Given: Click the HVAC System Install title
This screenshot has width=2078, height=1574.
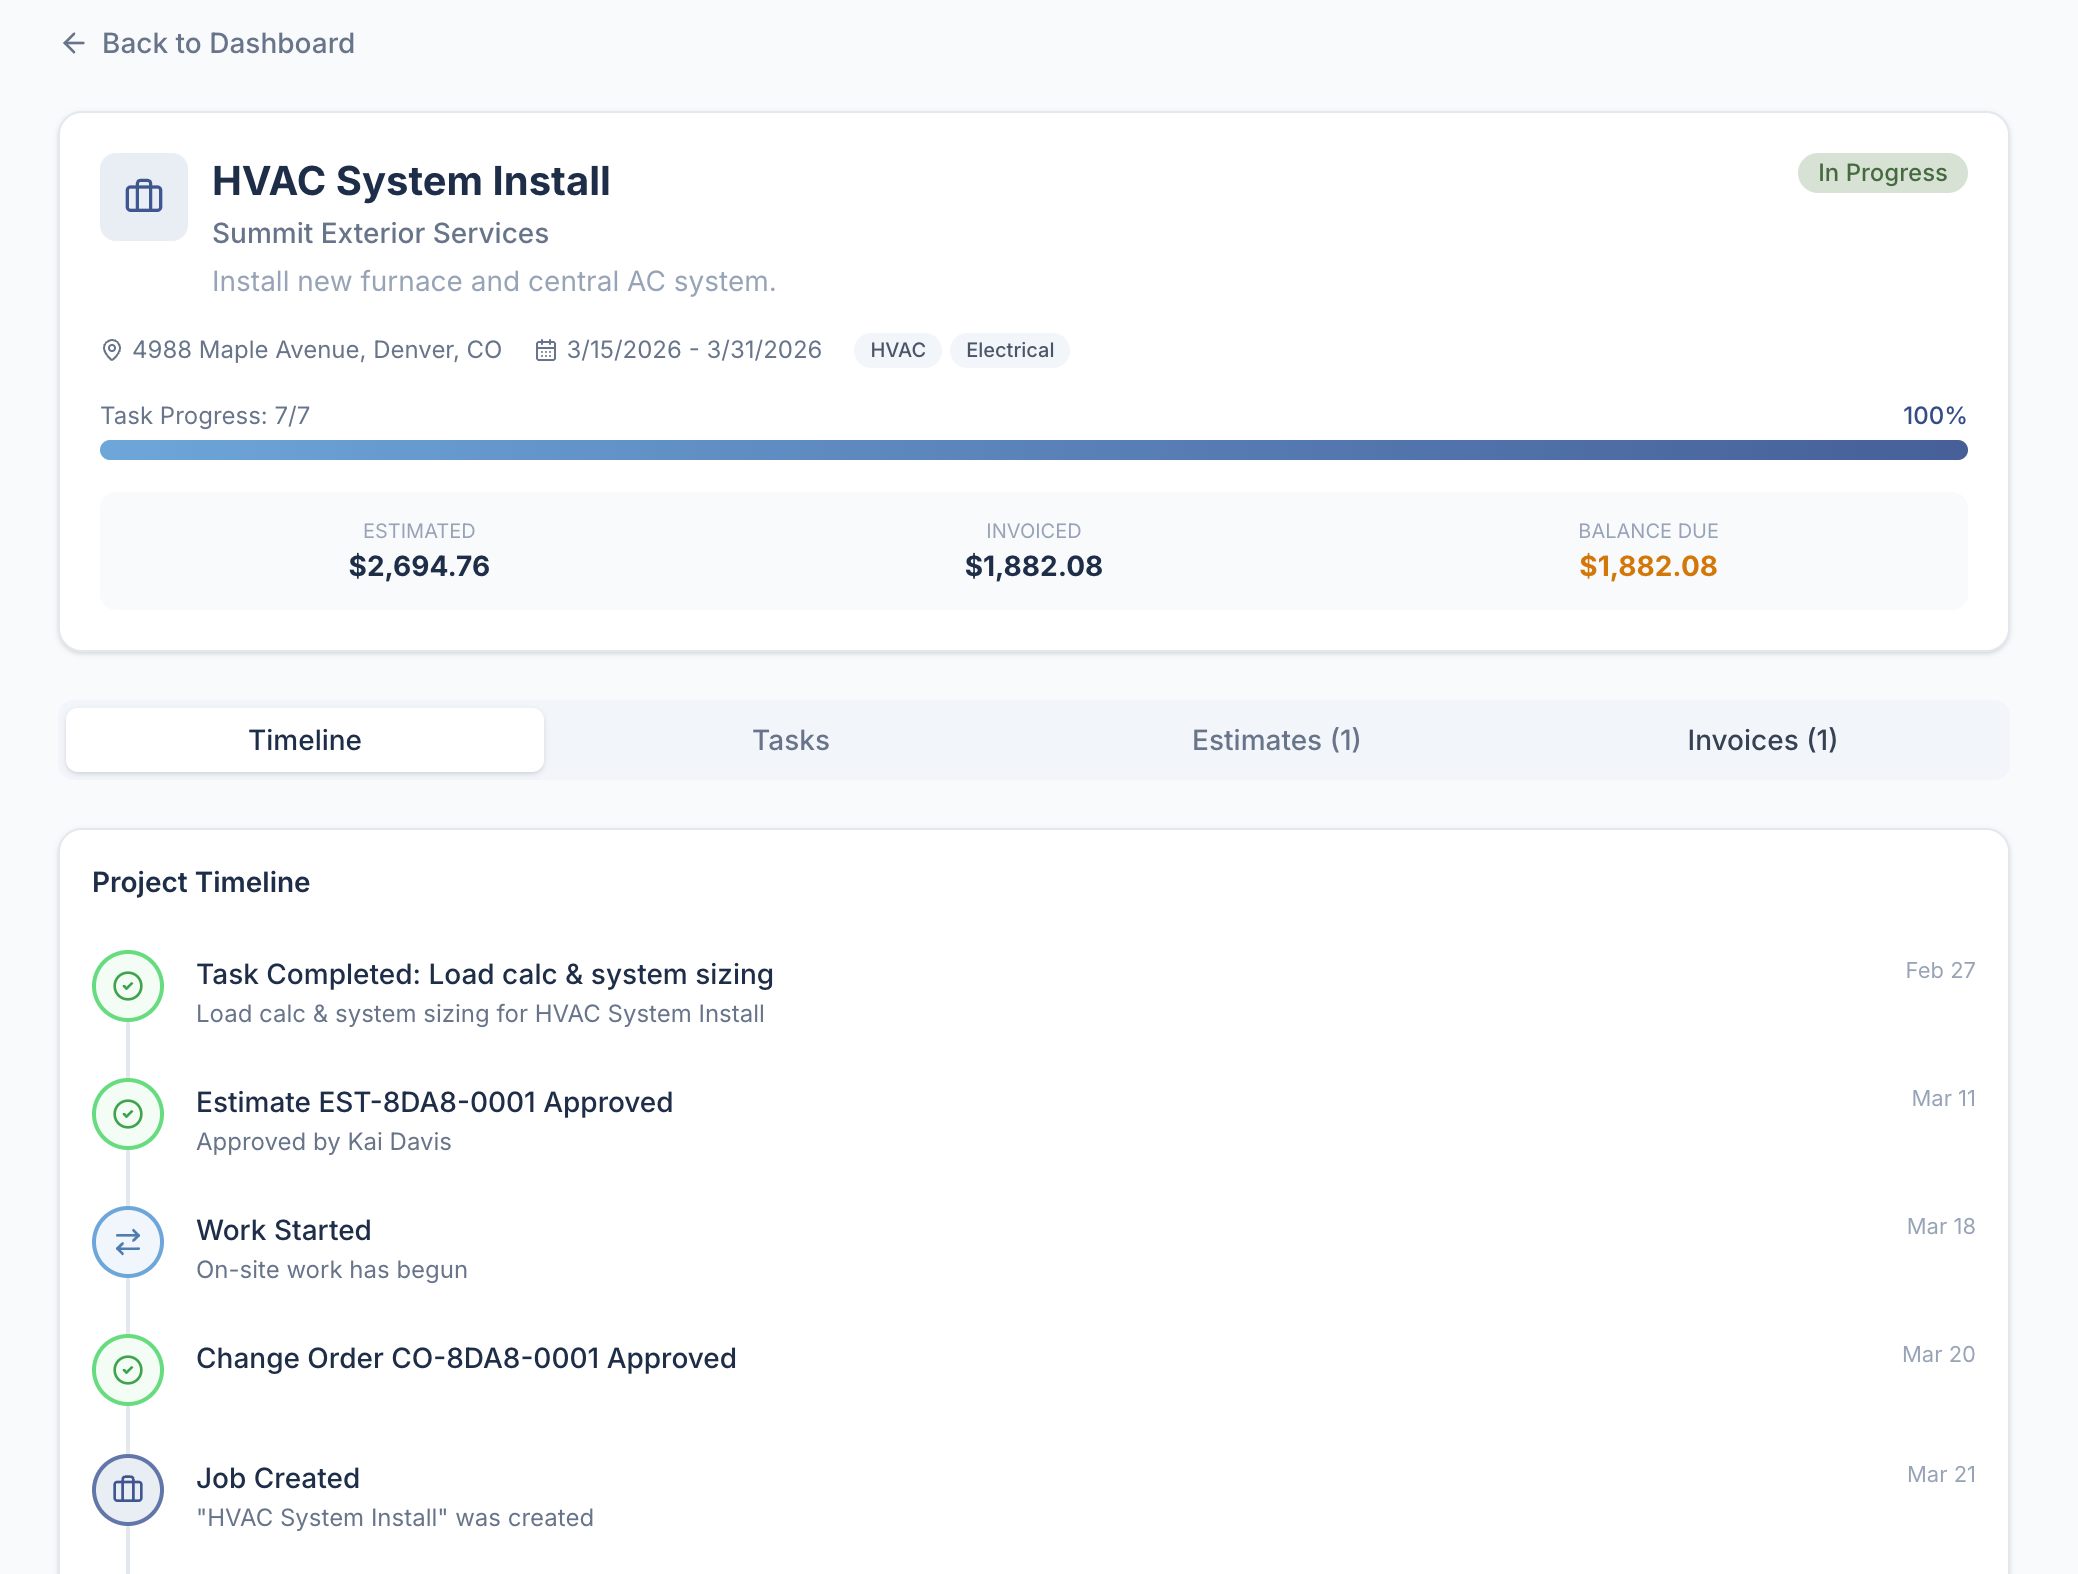Looking at the screenshot, I should click(x=411, y=181).
